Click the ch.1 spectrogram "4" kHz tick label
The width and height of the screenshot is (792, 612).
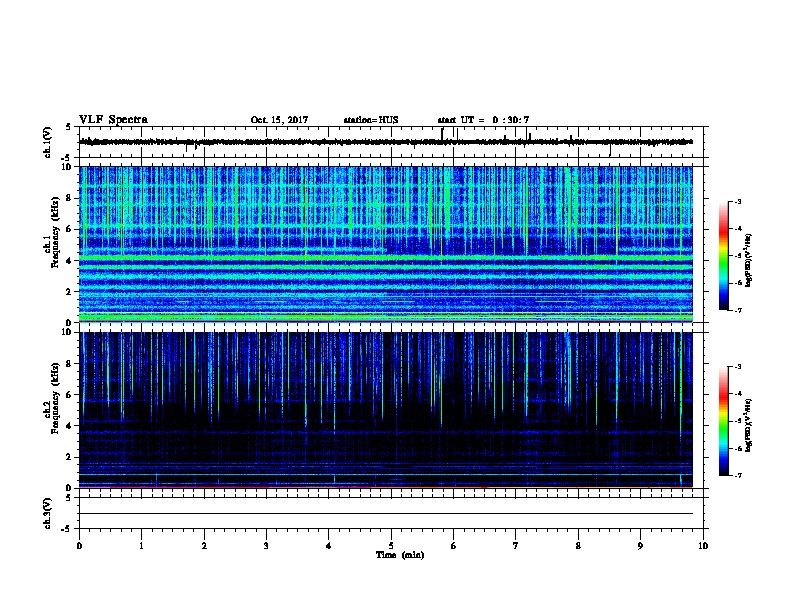click(69, 261)
